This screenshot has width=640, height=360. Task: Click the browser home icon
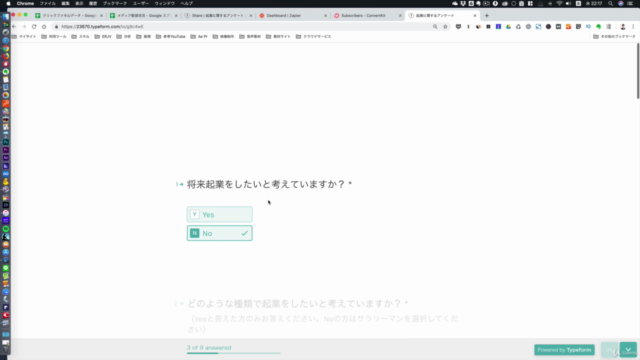(44, 27)
